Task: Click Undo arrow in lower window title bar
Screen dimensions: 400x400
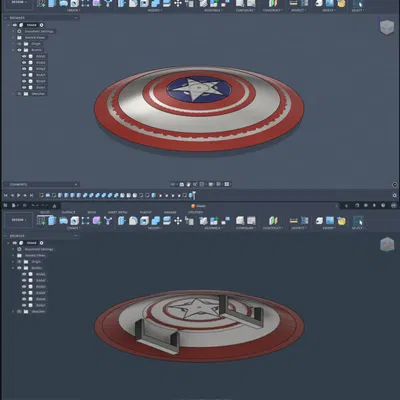Action: tap(33, 206)
